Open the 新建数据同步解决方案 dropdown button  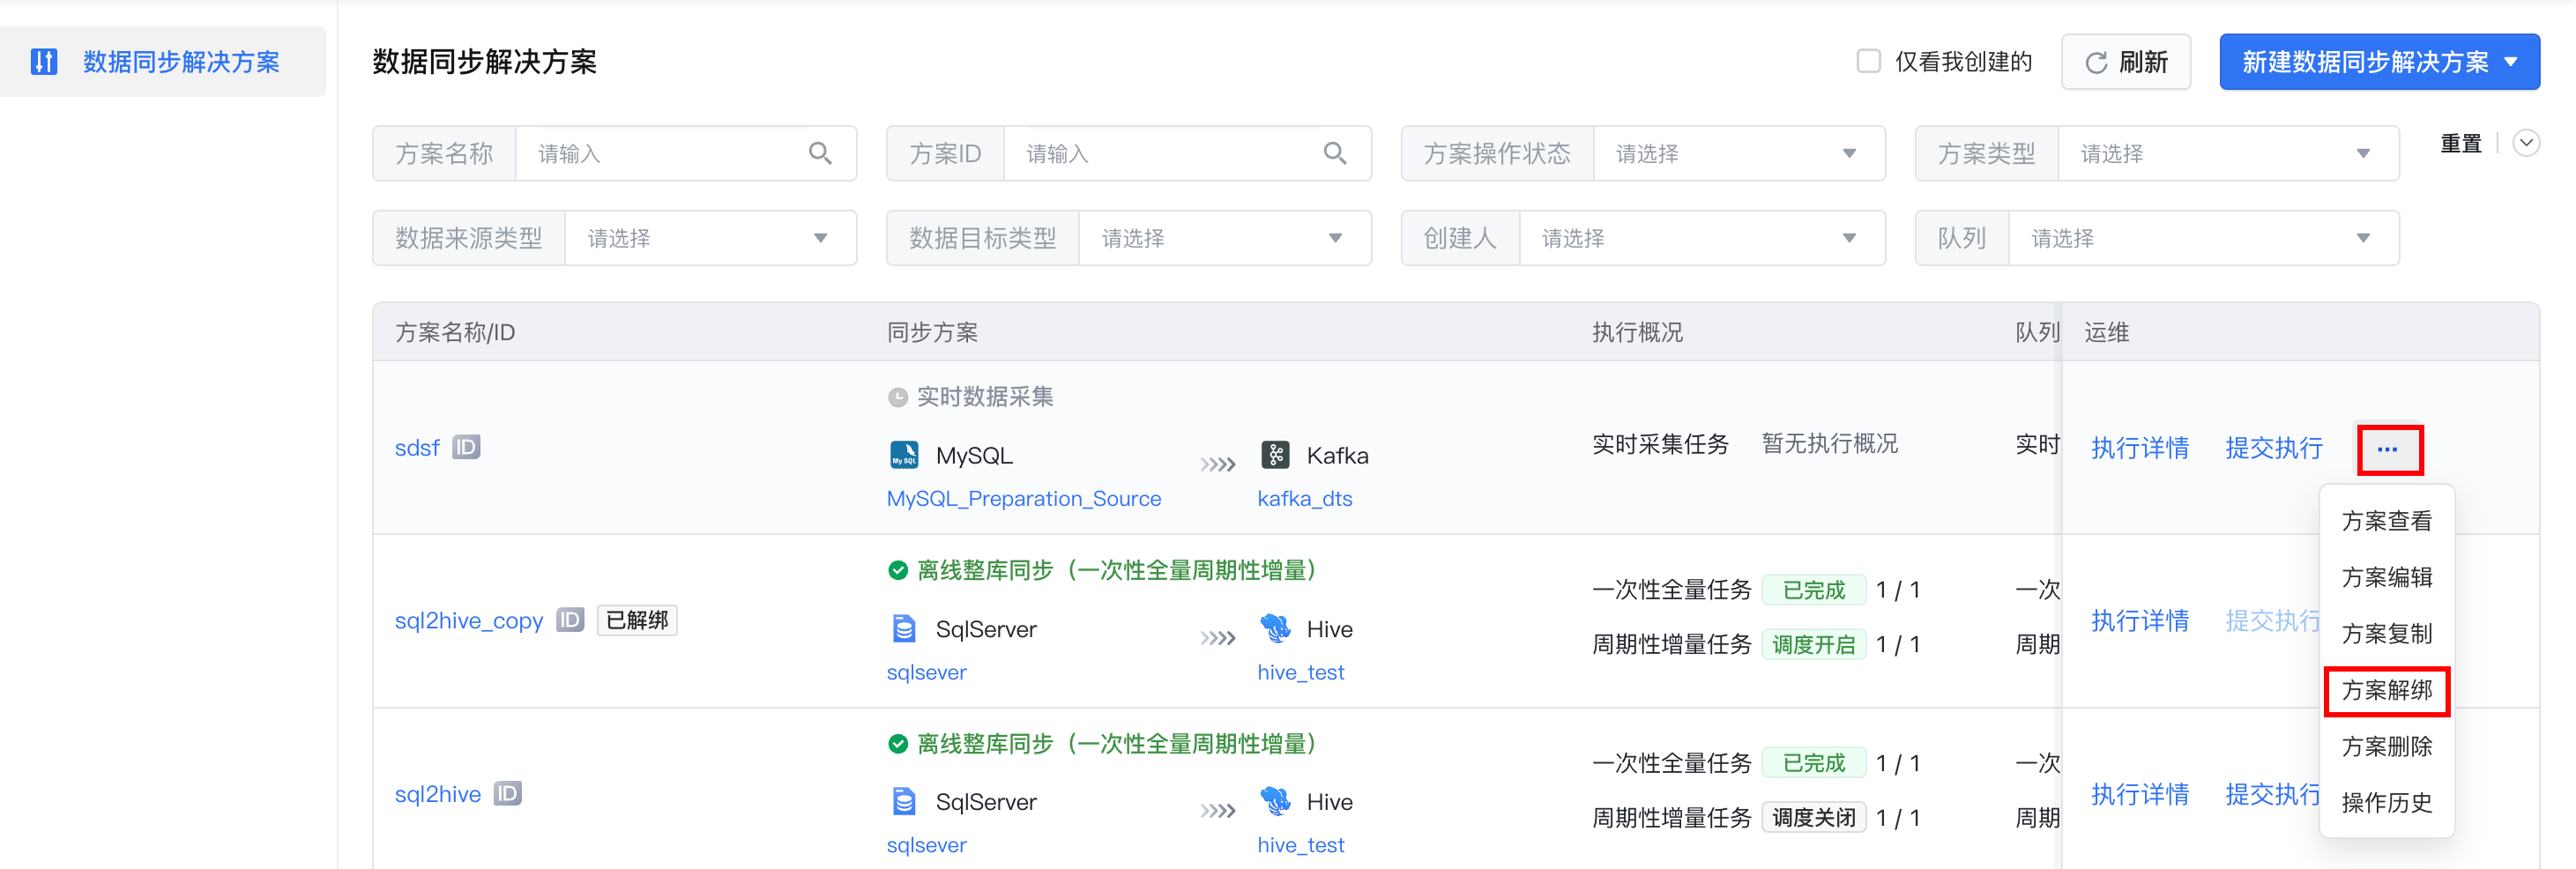2379,62
